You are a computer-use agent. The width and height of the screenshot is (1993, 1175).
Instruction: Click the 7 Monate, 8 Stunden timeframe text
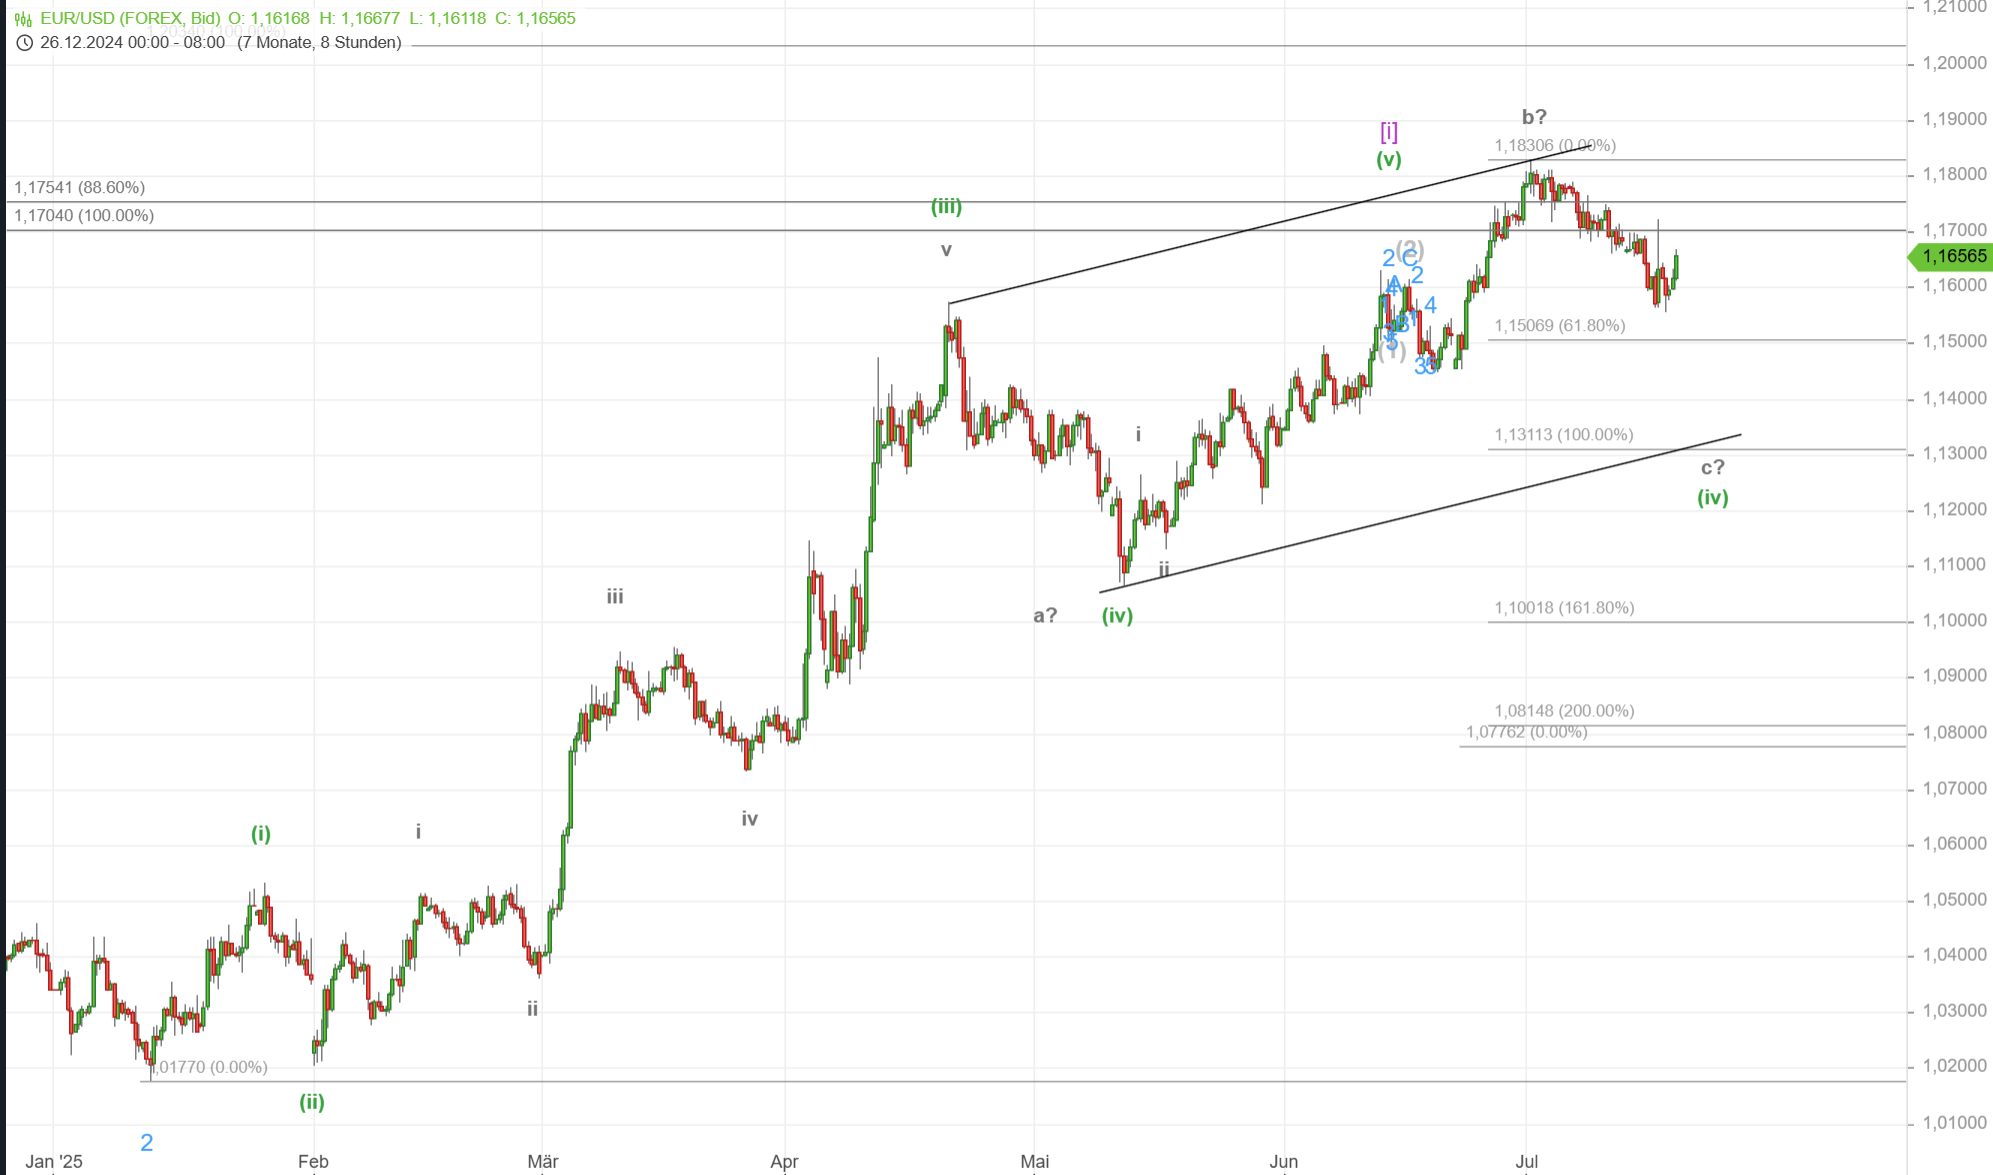[319, 42]
